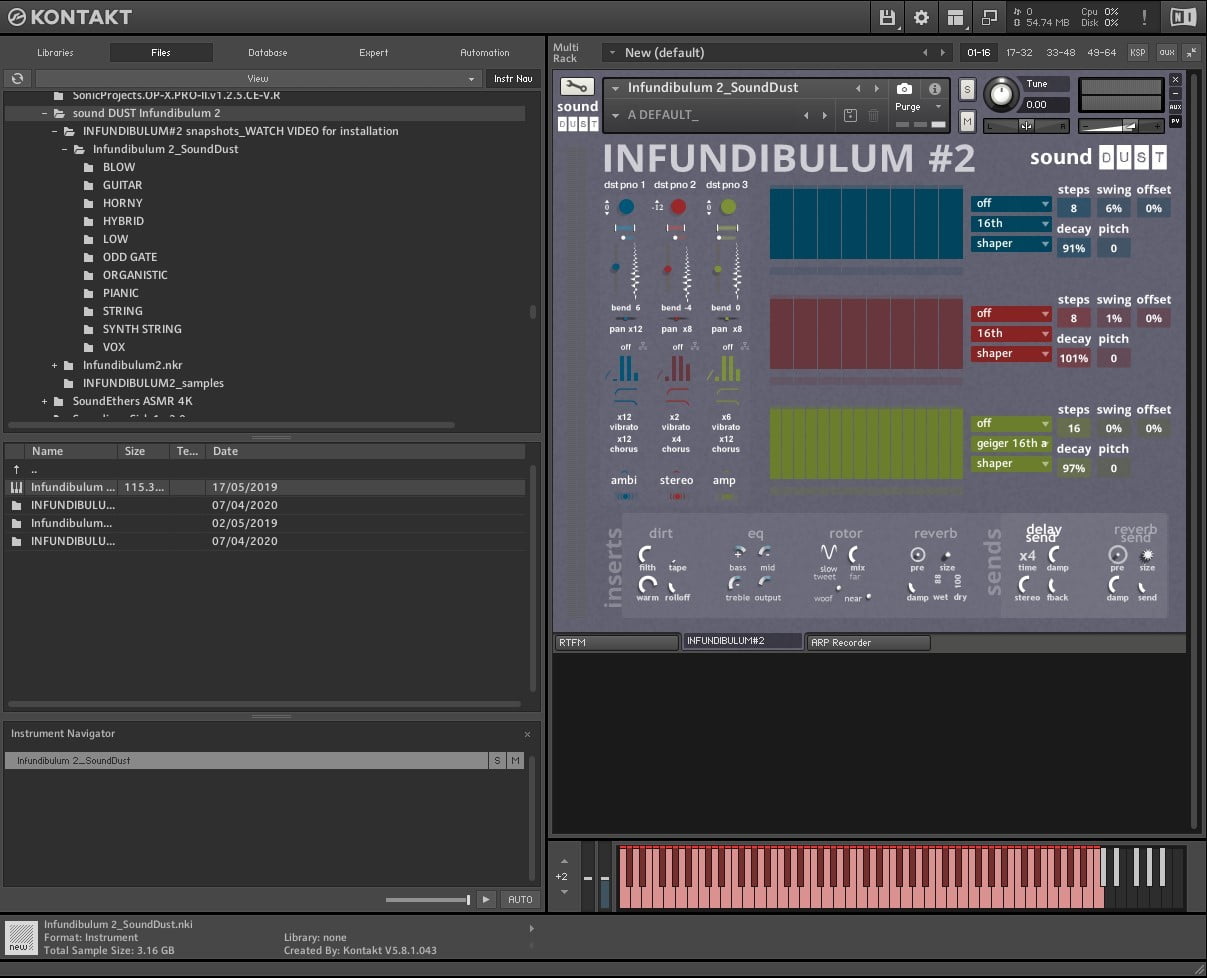
Task: Open the ARP Recorder script tab
Action: coord(868,642)
